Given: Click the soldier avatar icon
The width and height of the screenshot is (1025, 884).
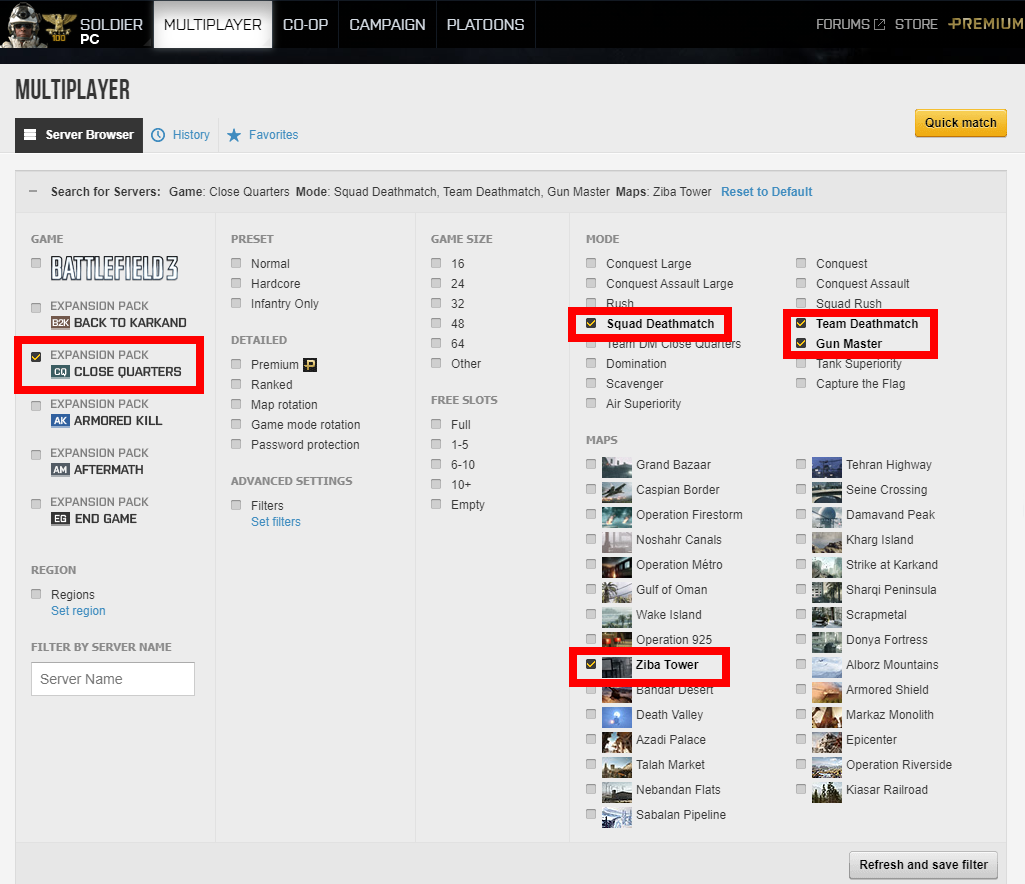Looking at the screenshot, I should click(21, 24).
